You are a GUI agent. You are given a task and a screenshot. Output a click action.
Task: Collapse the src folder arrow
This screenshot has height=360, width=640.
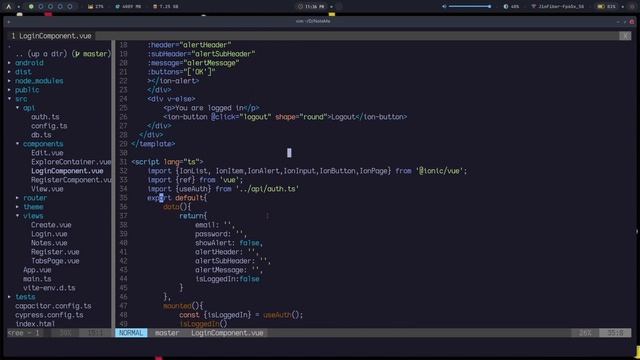point(9,99)
